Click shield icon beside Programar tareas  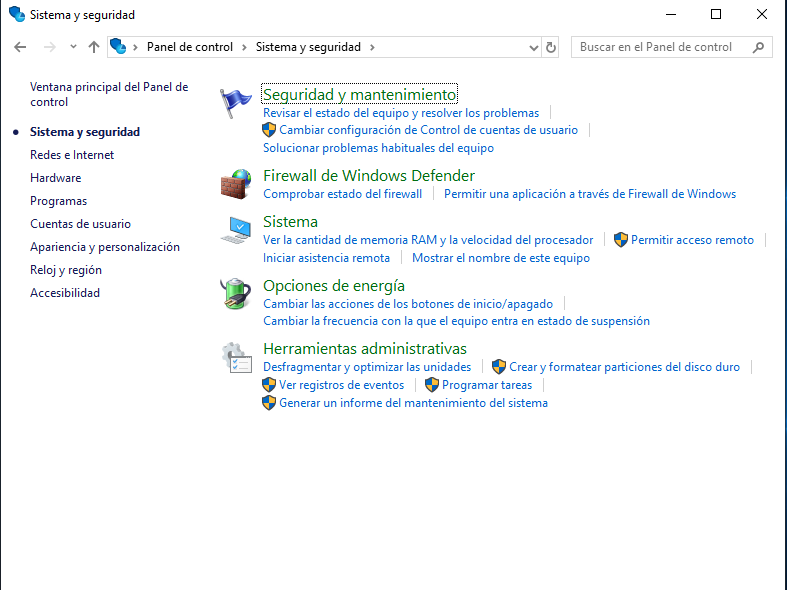point(432,385)
